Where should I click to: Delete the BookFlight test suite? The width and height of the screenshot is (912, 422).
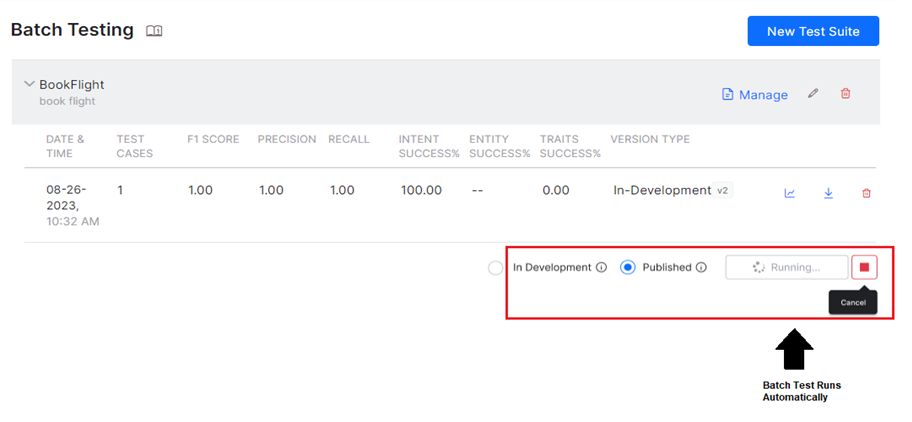846,93
